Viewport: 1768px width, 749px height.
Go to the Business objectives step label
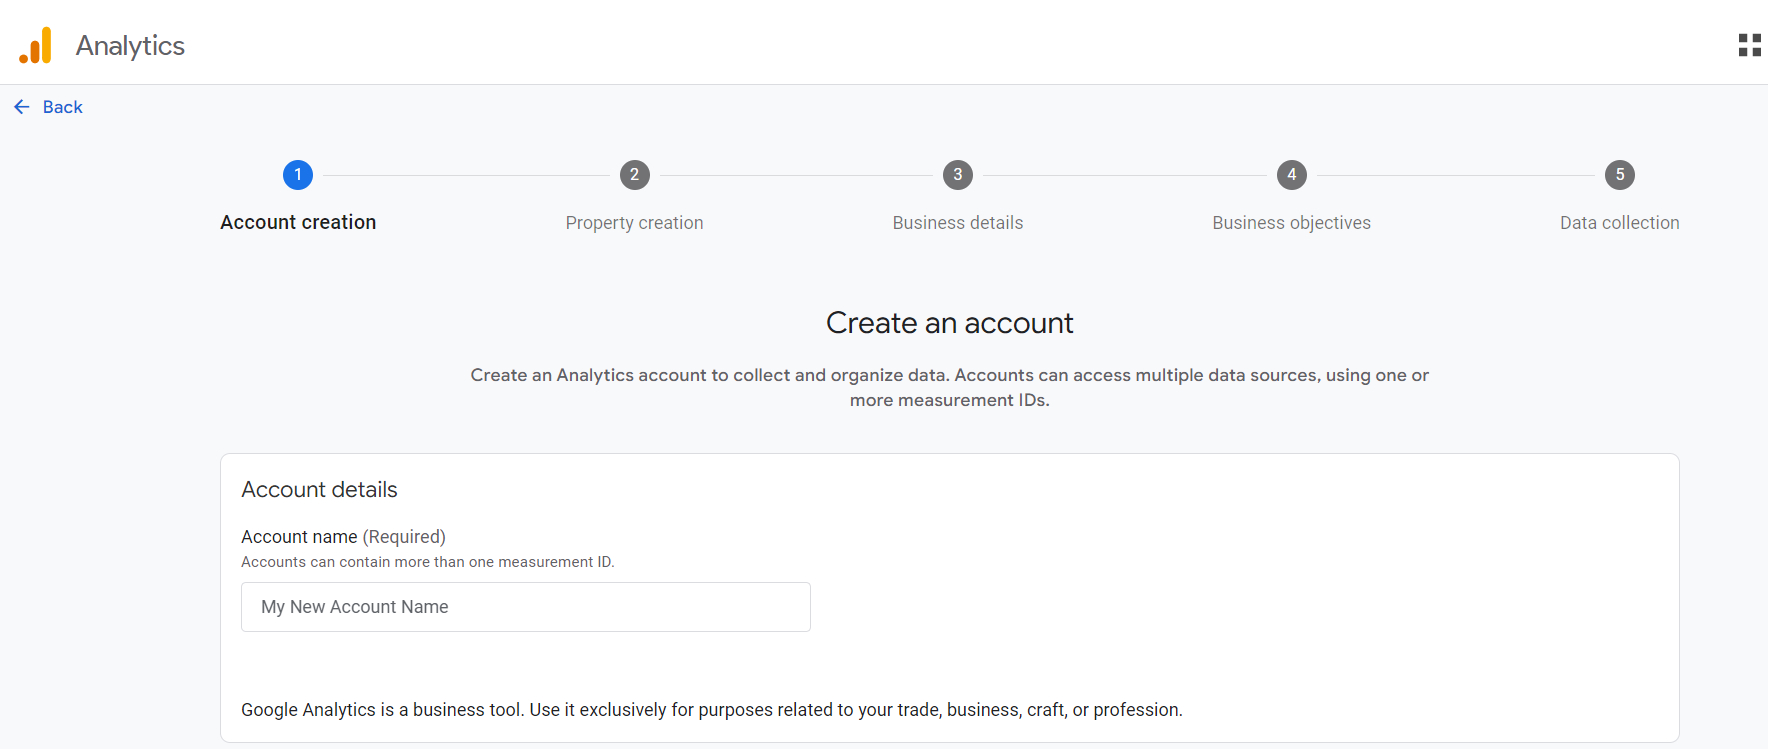pos(1292,223)
